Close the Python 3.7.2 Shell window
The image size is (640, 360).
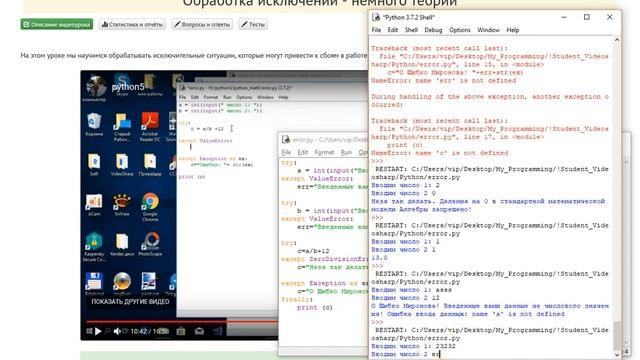[x=609, y=17]
